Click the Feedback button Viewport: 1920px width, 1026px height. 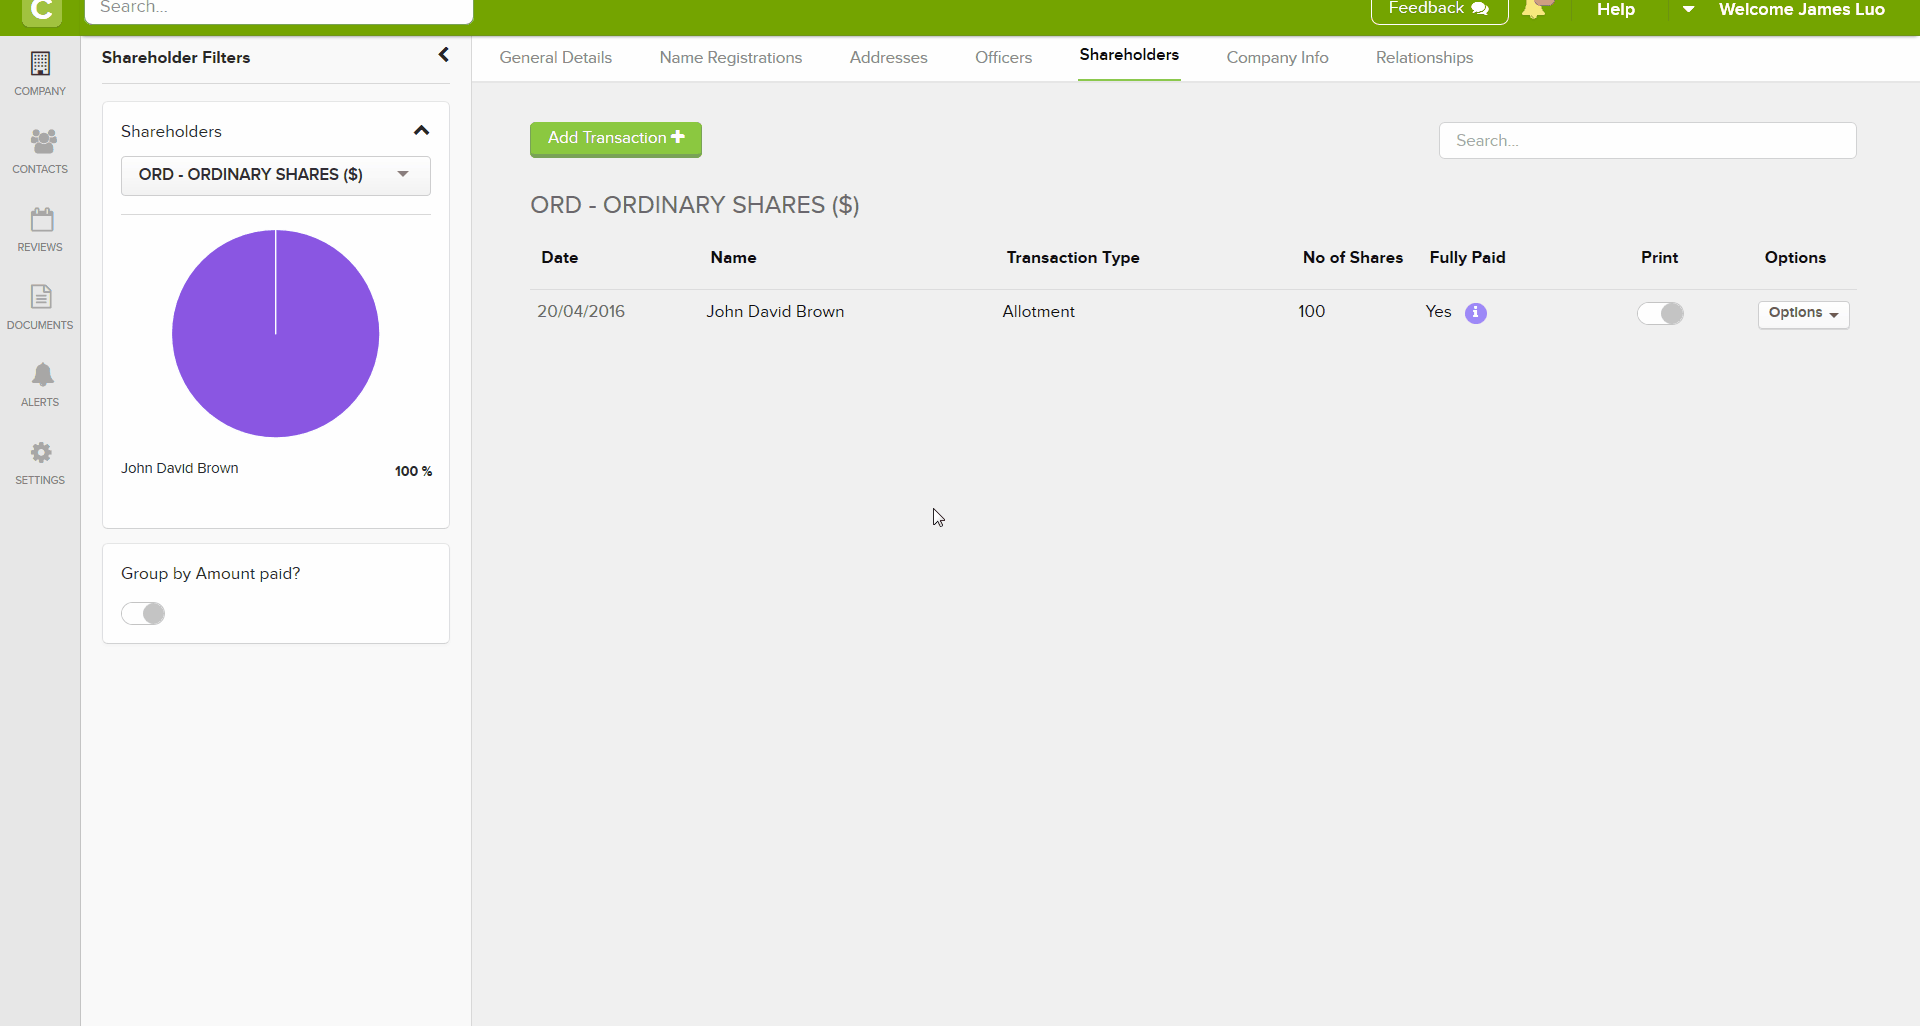click(1438, 9)
